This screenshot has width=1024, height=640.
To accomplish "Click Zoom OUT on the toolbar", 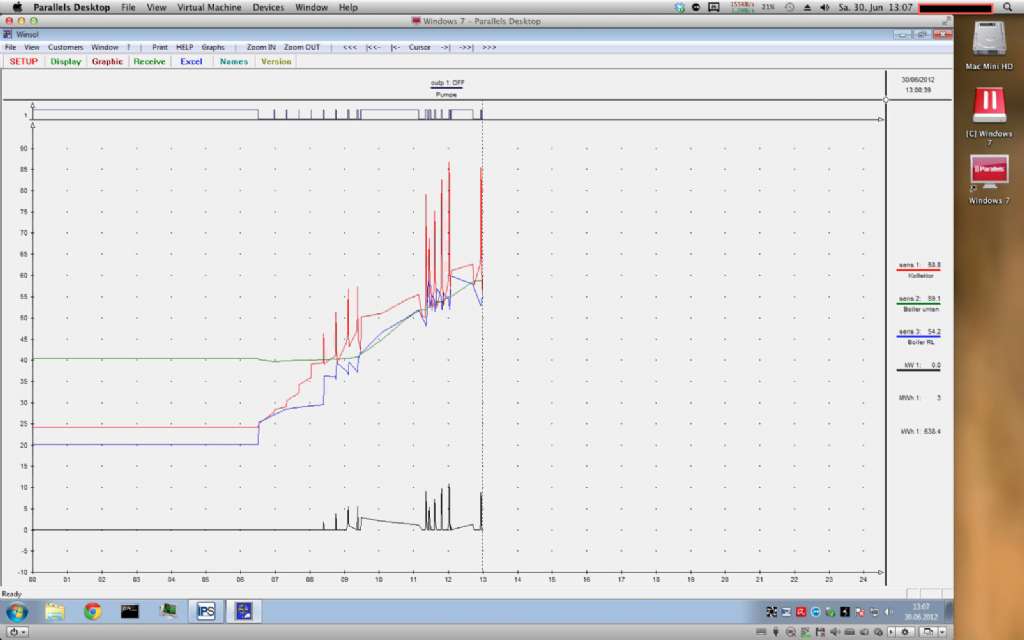I will pos(302,47).
